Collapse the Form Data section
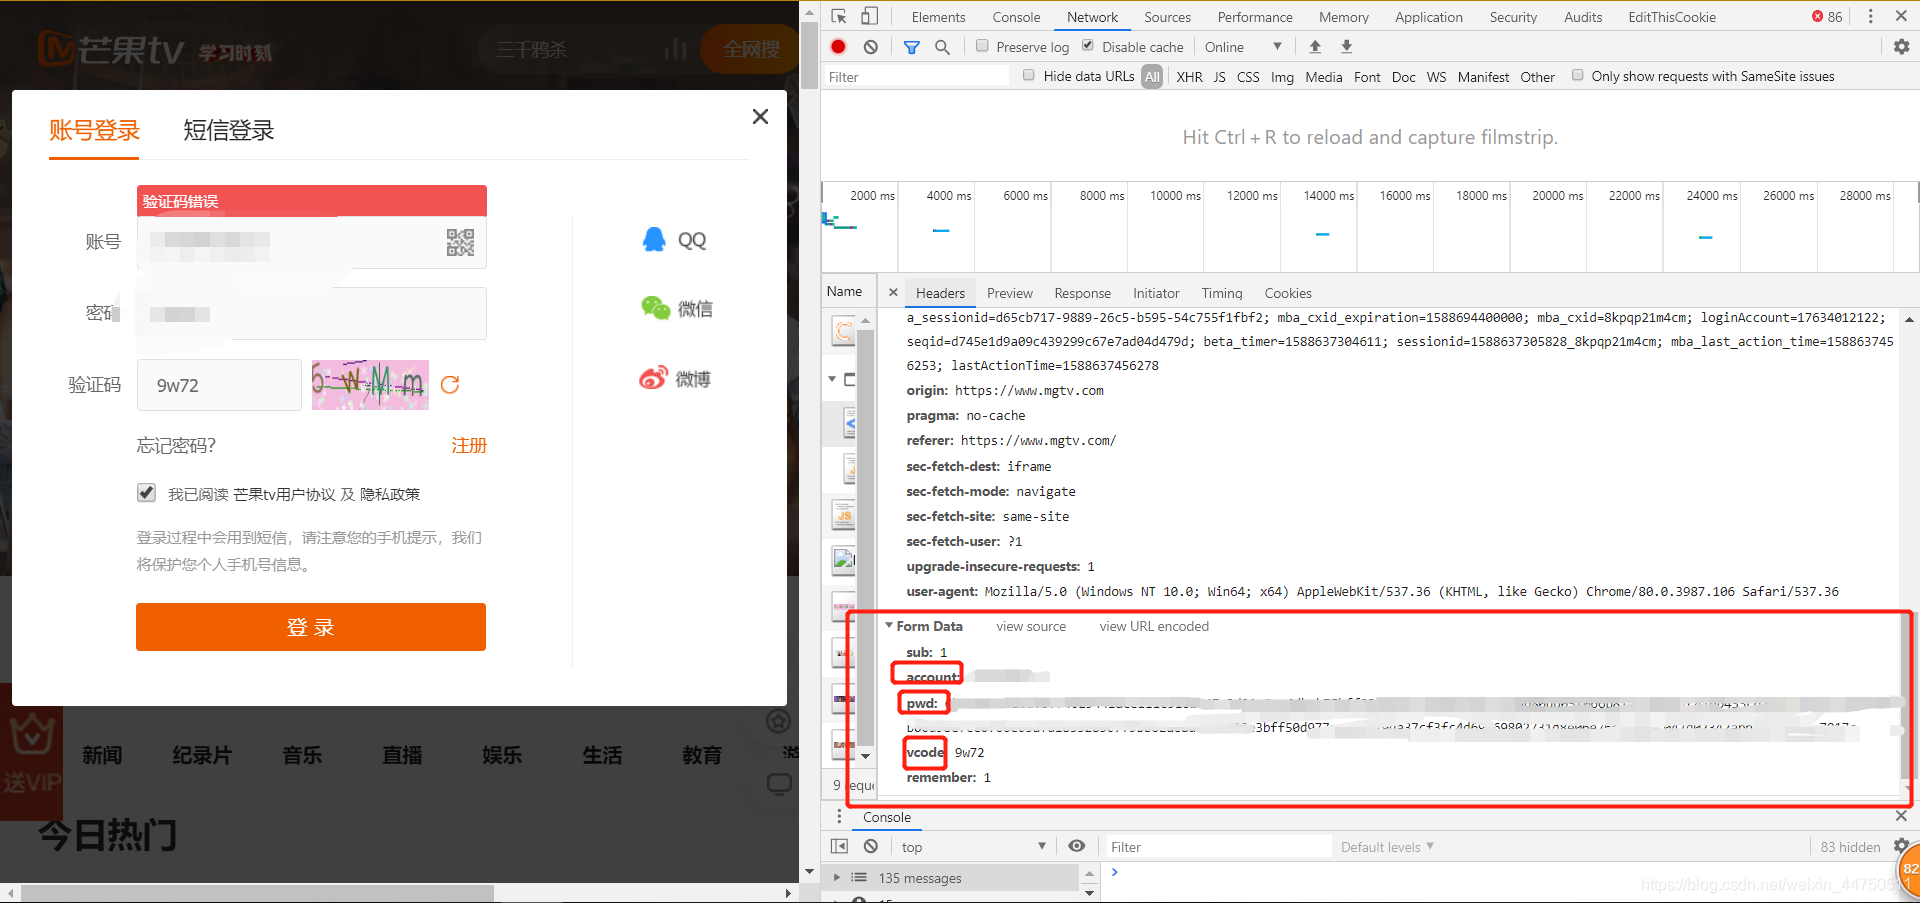The height and width of the screenshot is (903, 1920). click(889, 626)
